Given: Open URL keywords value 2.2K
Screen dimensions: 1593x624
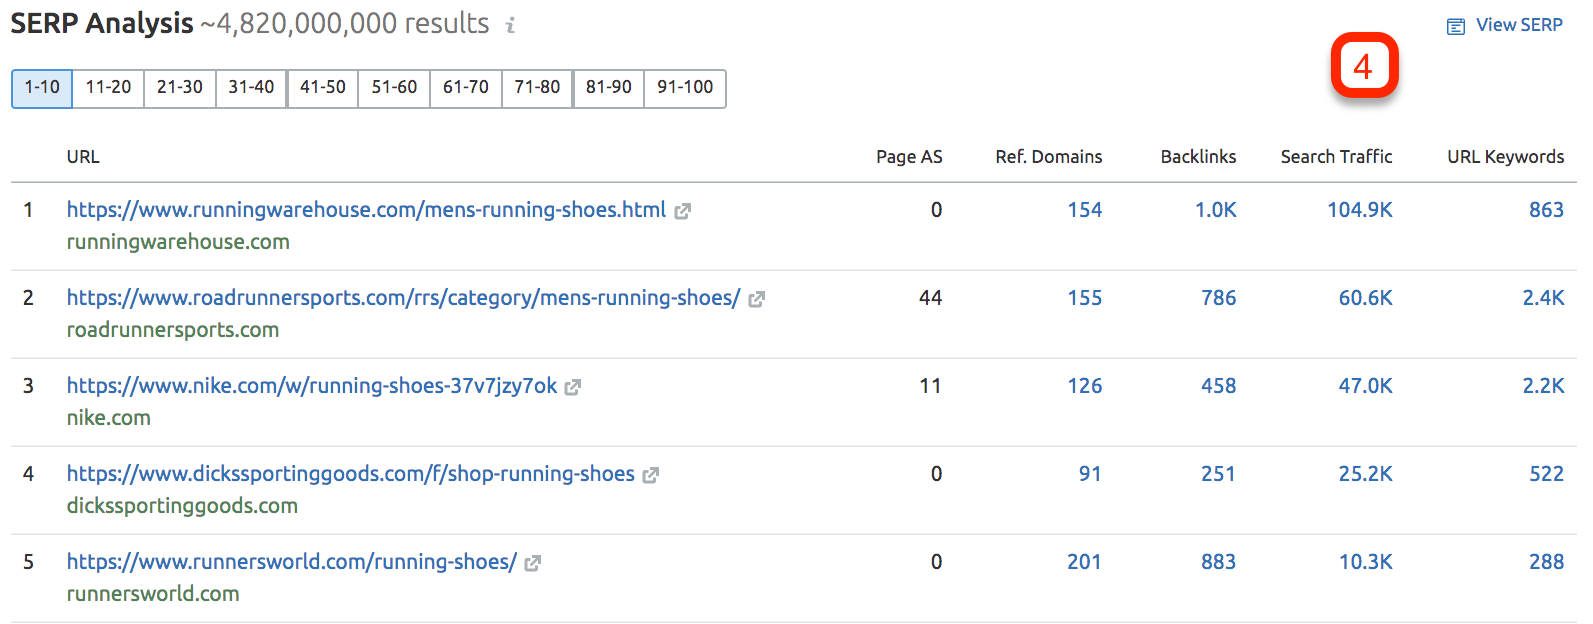Looking at the screenshot, I should point(1543,386).
